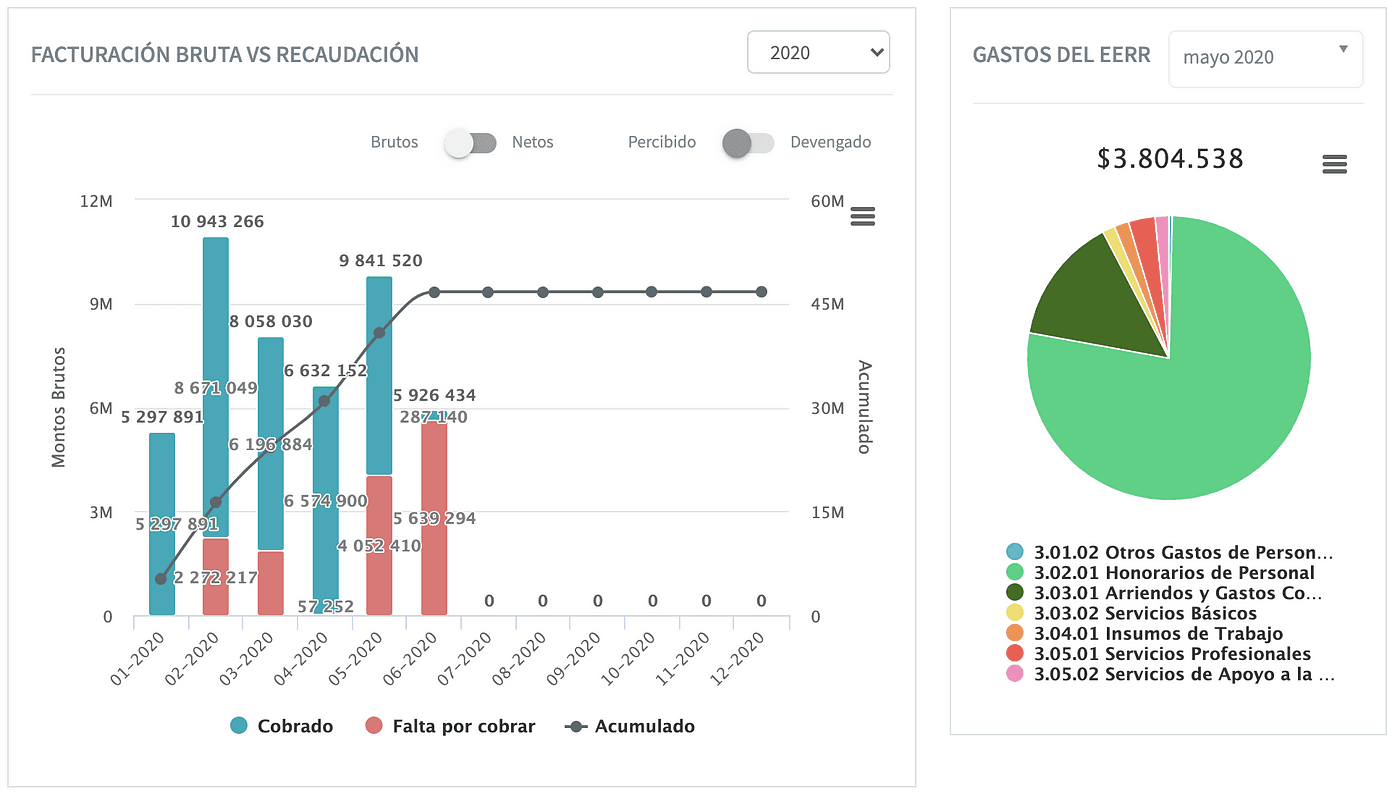1400x796 pixels.
Task: Toggle 3.05.02 Servicios de Apoyo legend entry
Action: tap(1170, 674)
